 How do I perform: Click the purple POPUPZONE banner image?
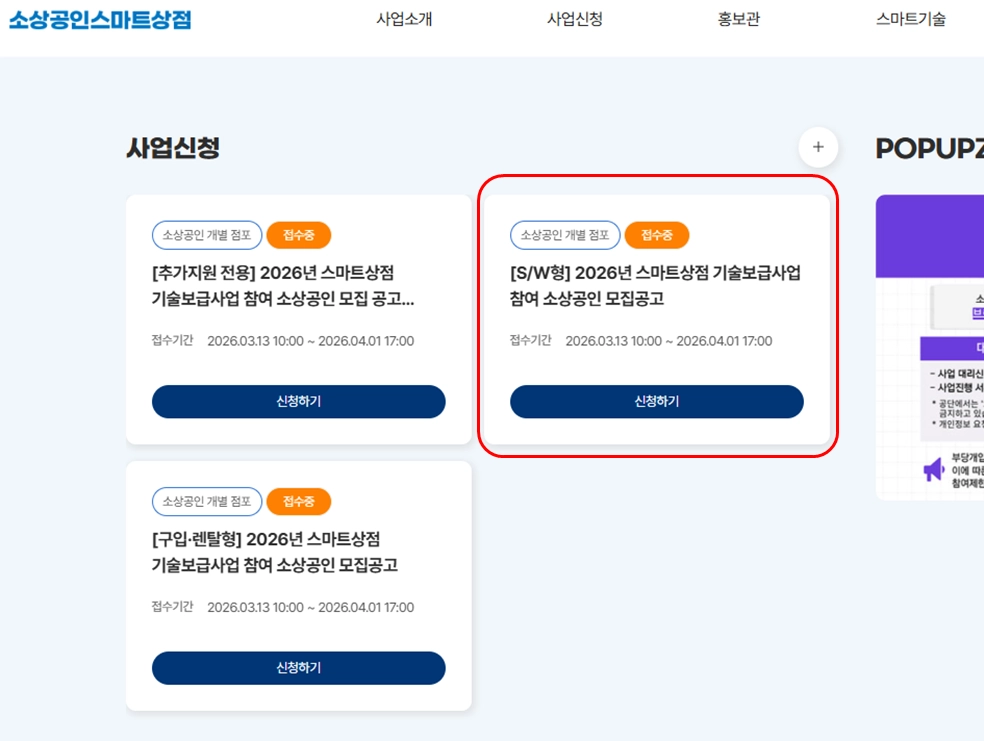click(929, 347)
